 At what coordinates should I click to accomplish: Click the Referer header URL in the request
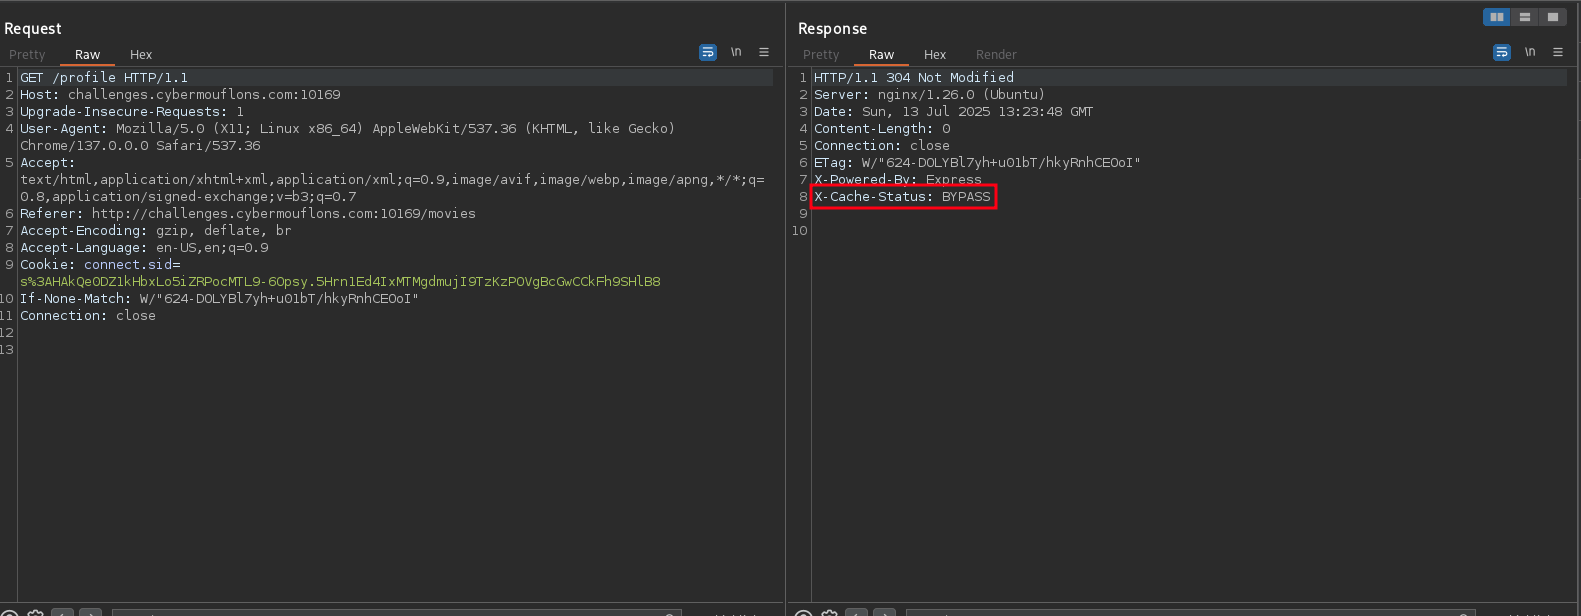[x=283, y=214]
